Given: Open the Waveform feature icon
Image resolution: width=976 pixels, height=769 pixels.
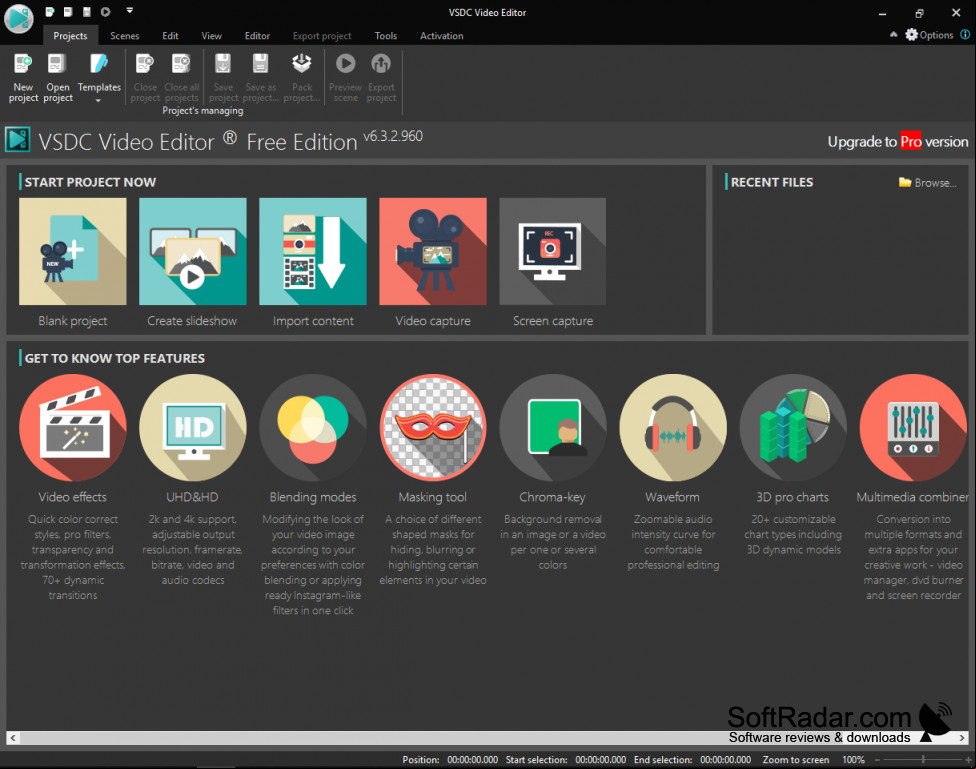Looking at the screenshot, I should (x=673, y=428).
